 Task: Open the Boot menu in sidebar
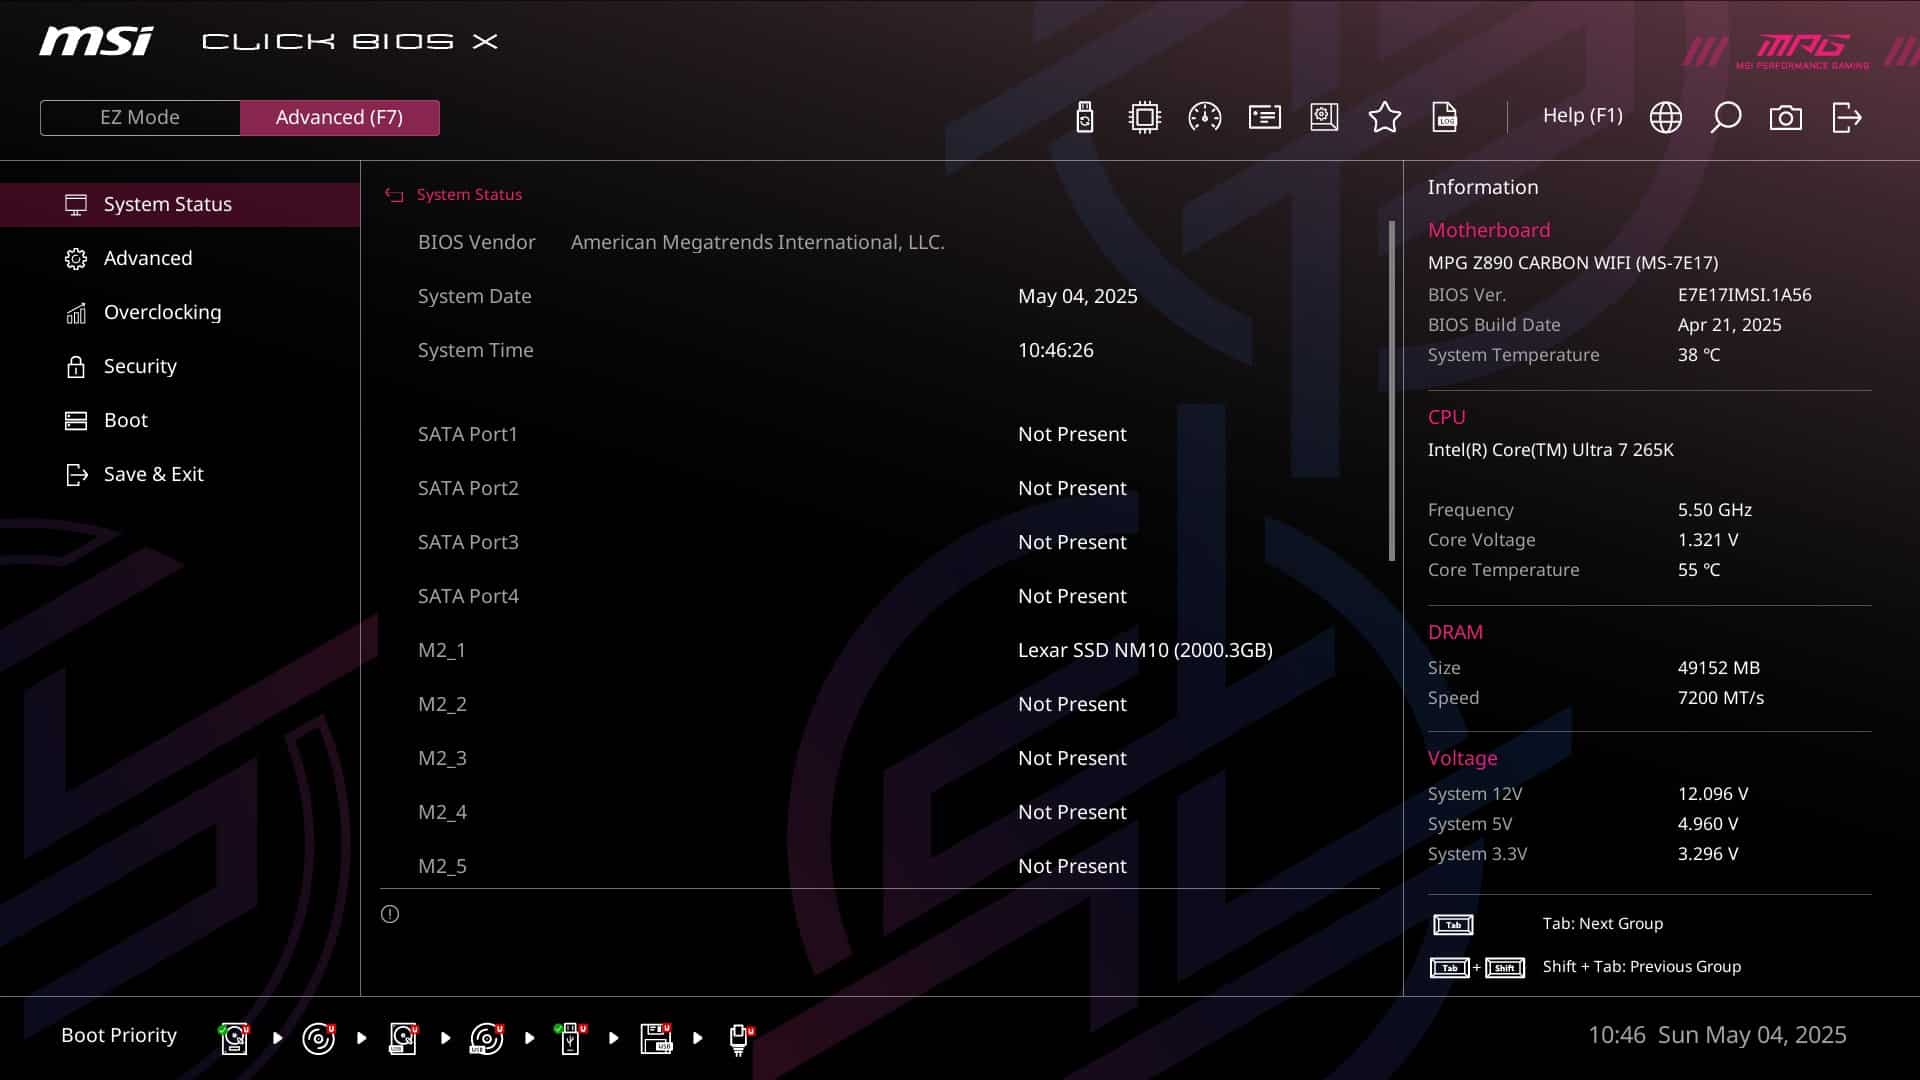click(x=180, y=420)
